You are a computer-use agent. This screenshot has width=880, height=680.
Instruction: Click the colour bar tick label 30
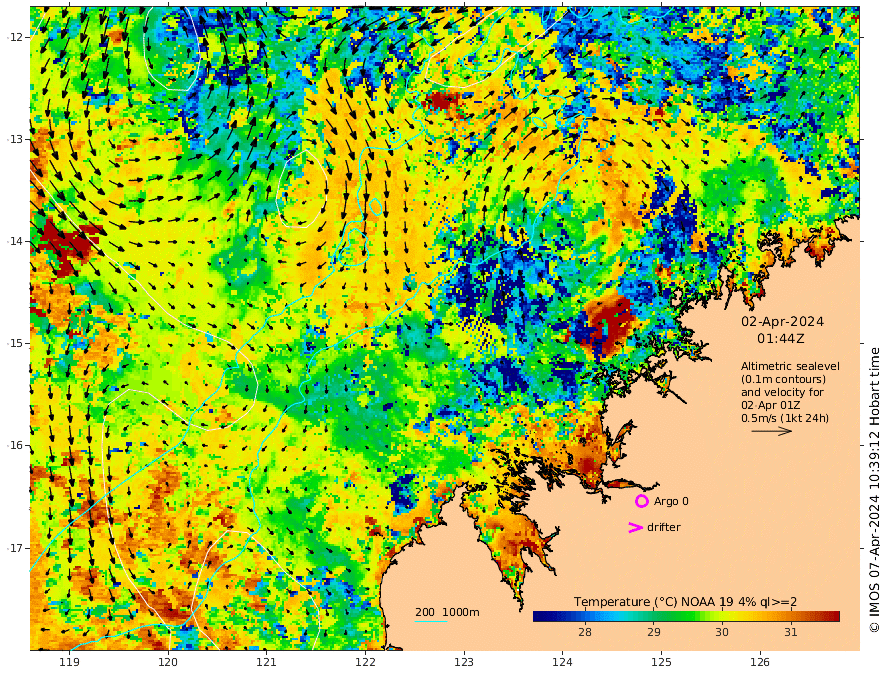click(722, 632)
